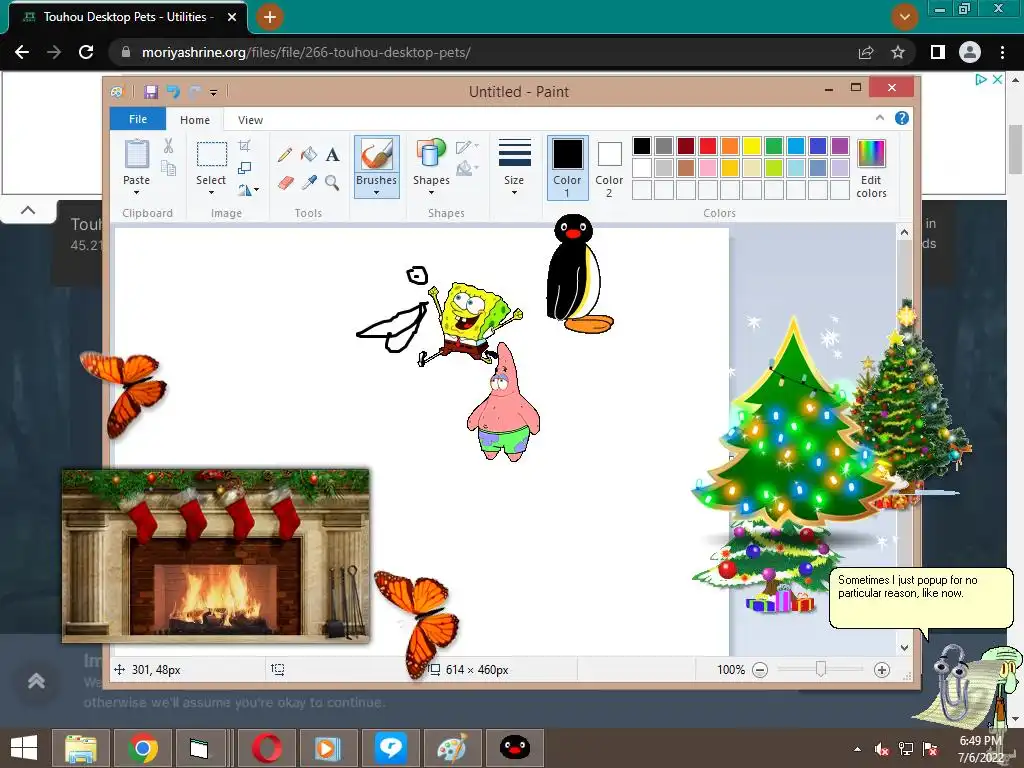
Task: Collapse the Paint ribbon with the chevron
Action: tap(880, 118)
